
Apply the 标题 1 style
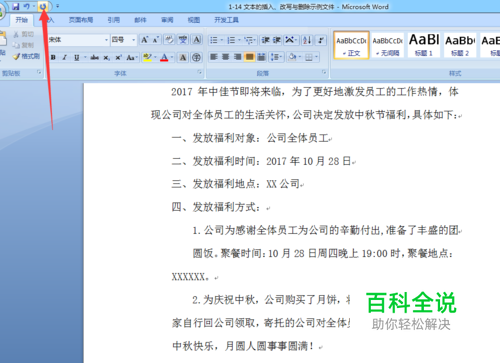coord(424,45)
